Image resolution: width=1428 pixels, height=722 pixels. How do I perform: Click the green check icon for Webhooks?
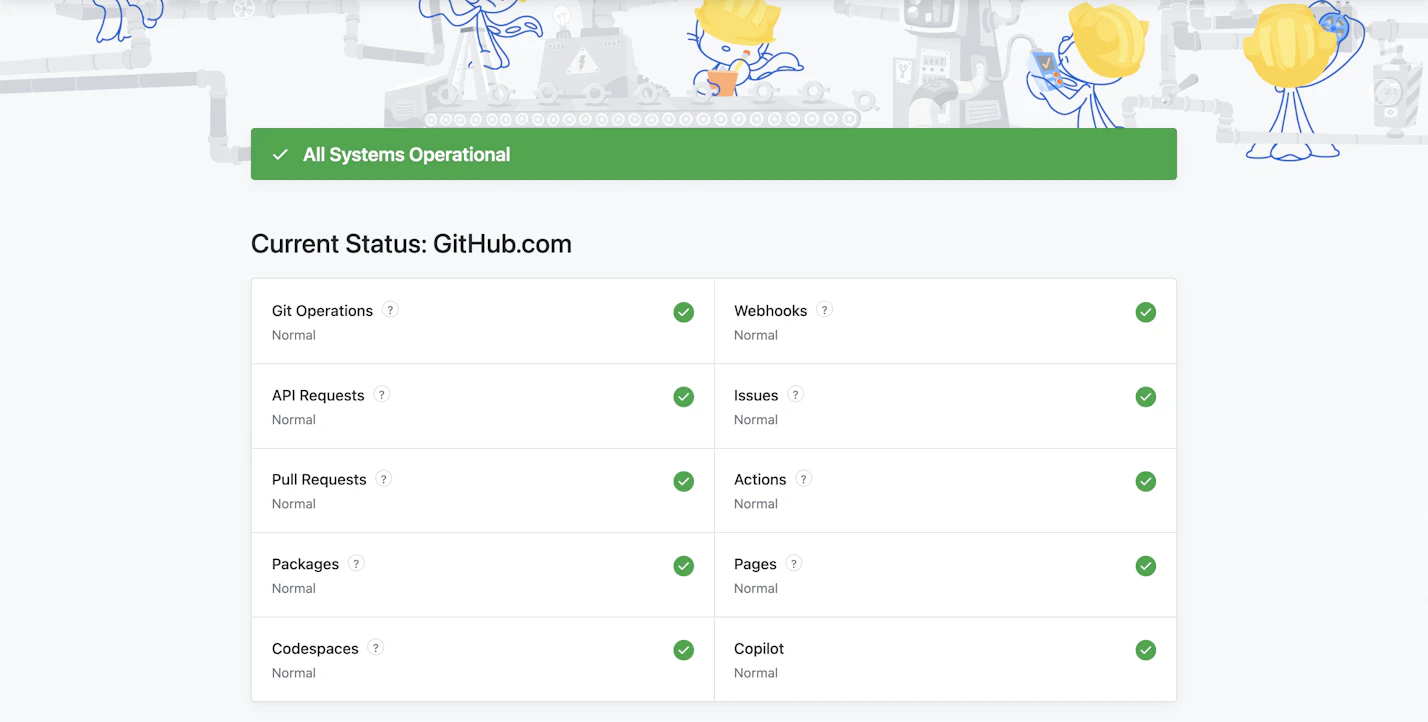tap(1146, 312)
